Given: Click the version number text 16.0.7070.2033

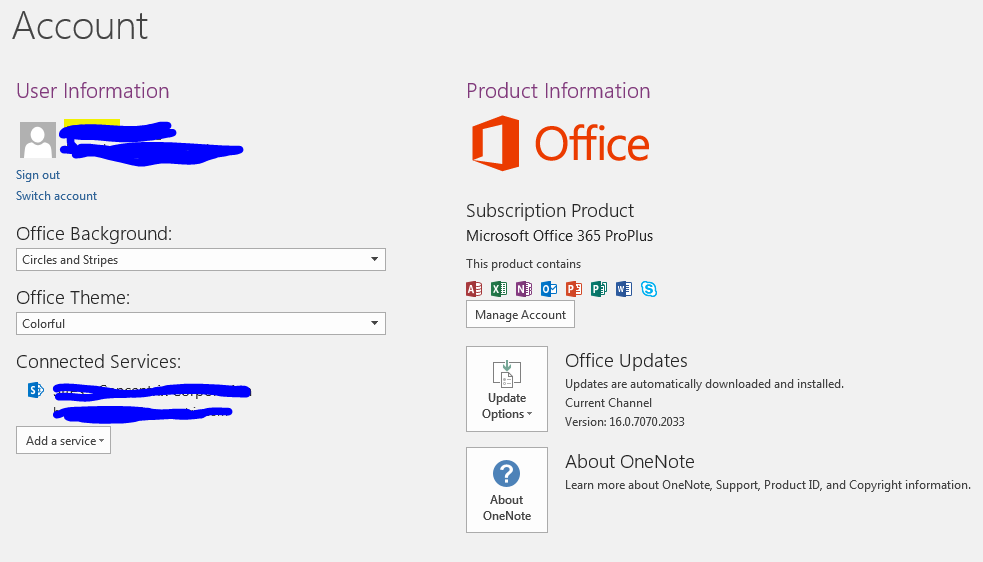Looking at the screenshot, I should [646, 422].
